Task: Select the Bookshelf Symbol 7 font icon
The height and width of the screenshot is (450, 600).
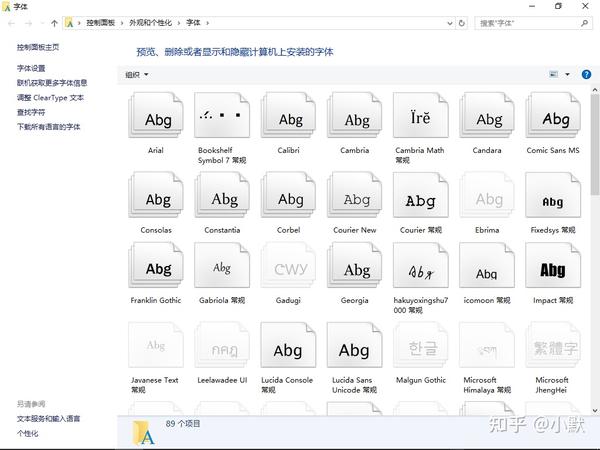Action: tap(222, 115)
